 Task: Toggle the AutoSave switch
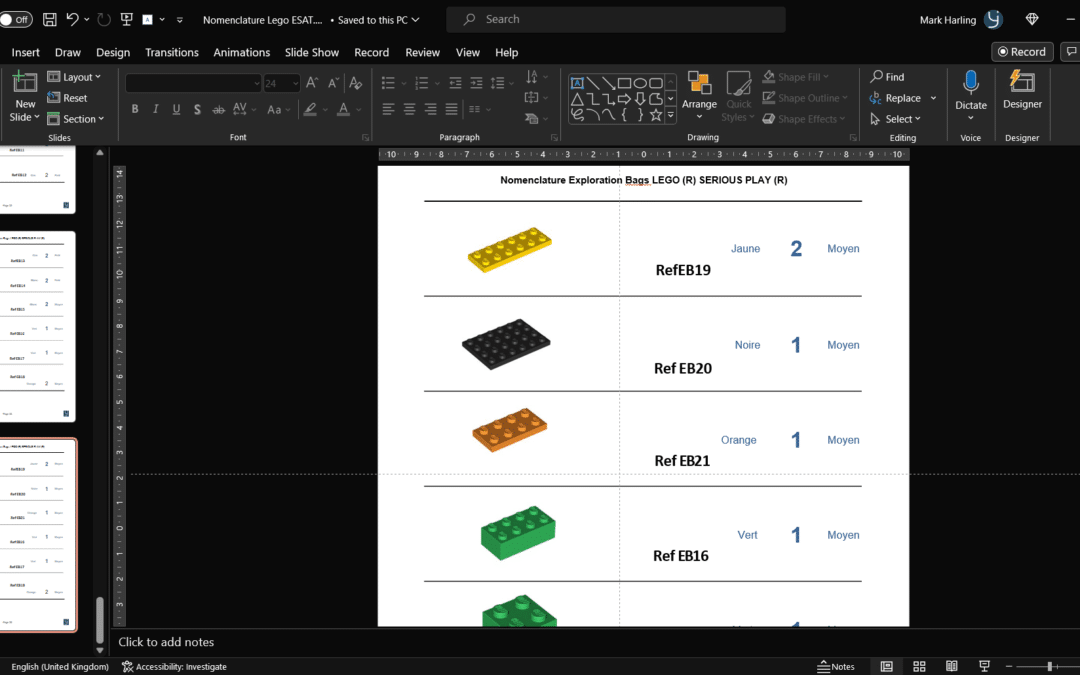16,19
